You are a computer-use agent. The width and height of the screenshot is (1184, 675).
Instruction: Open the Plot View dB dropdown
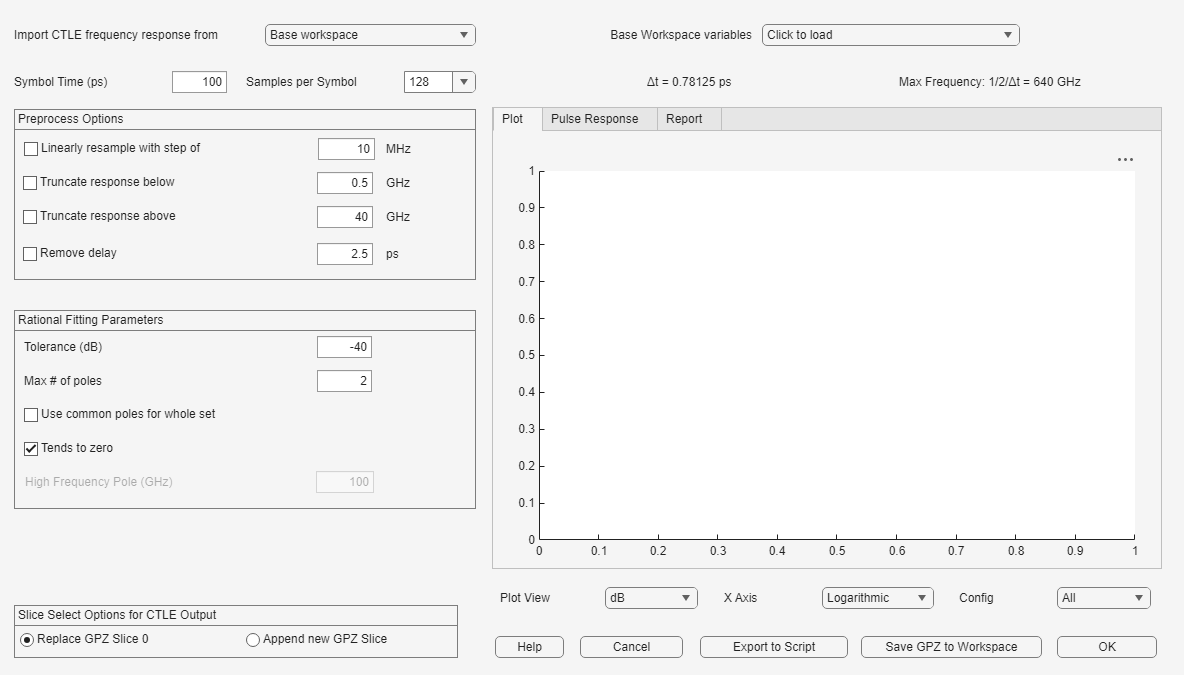[651, 598]
